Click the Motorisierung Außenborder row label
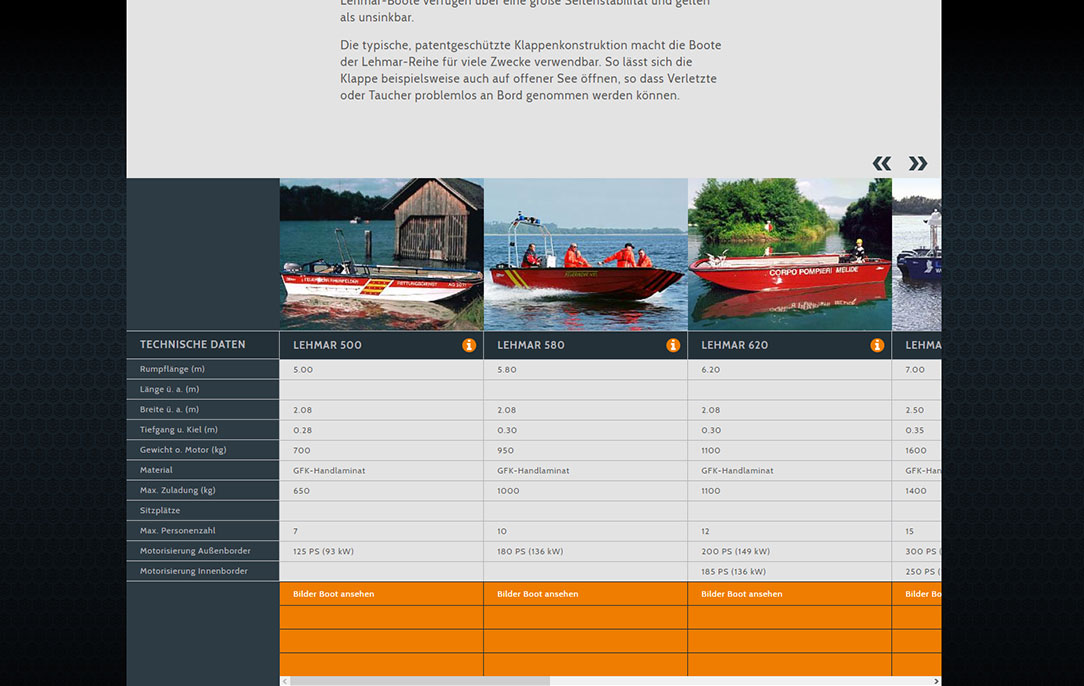Image resolution: width=1084 pixels, height=686 pixels. coord(195,551)
